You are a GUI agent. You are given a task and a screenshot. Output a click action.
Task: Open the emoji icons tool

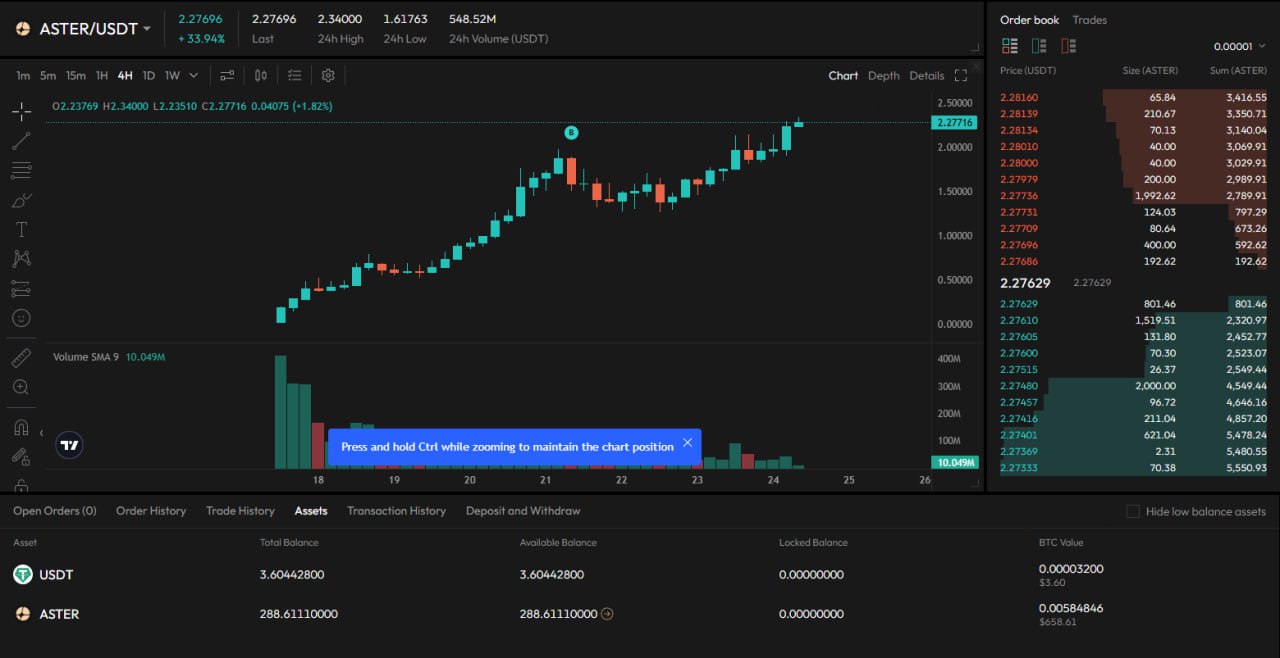pyautogui.click(x=21, y=318)
